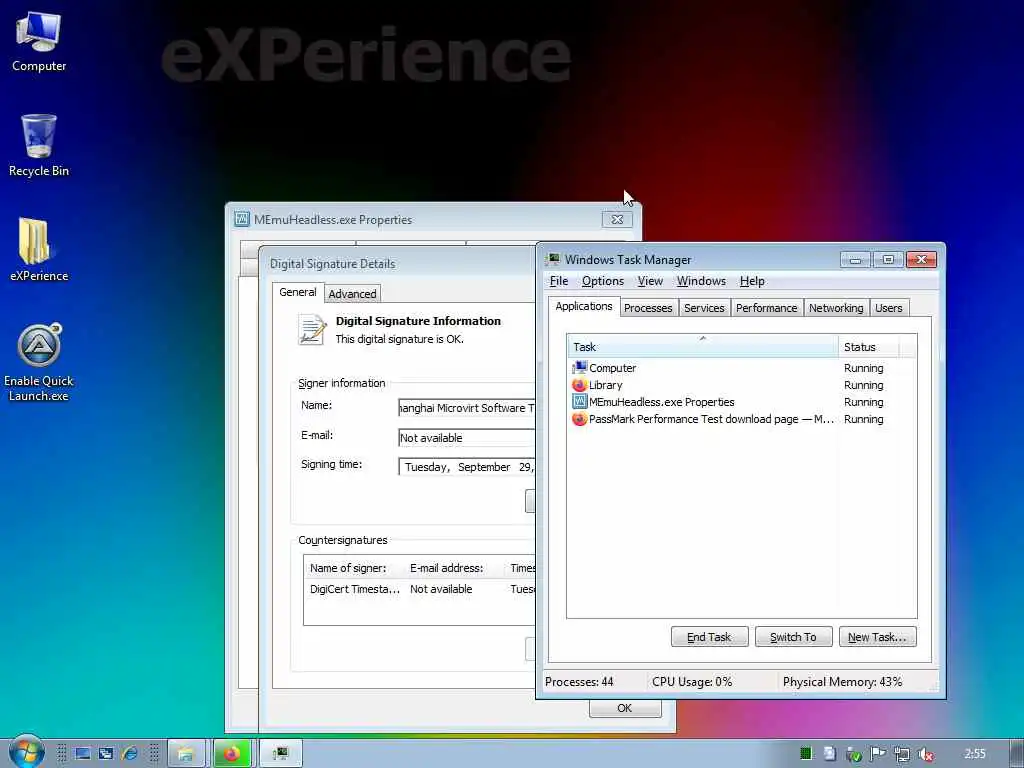Click the Signing time field
The height and width of the screenshot is (768, 1024).
466,466
